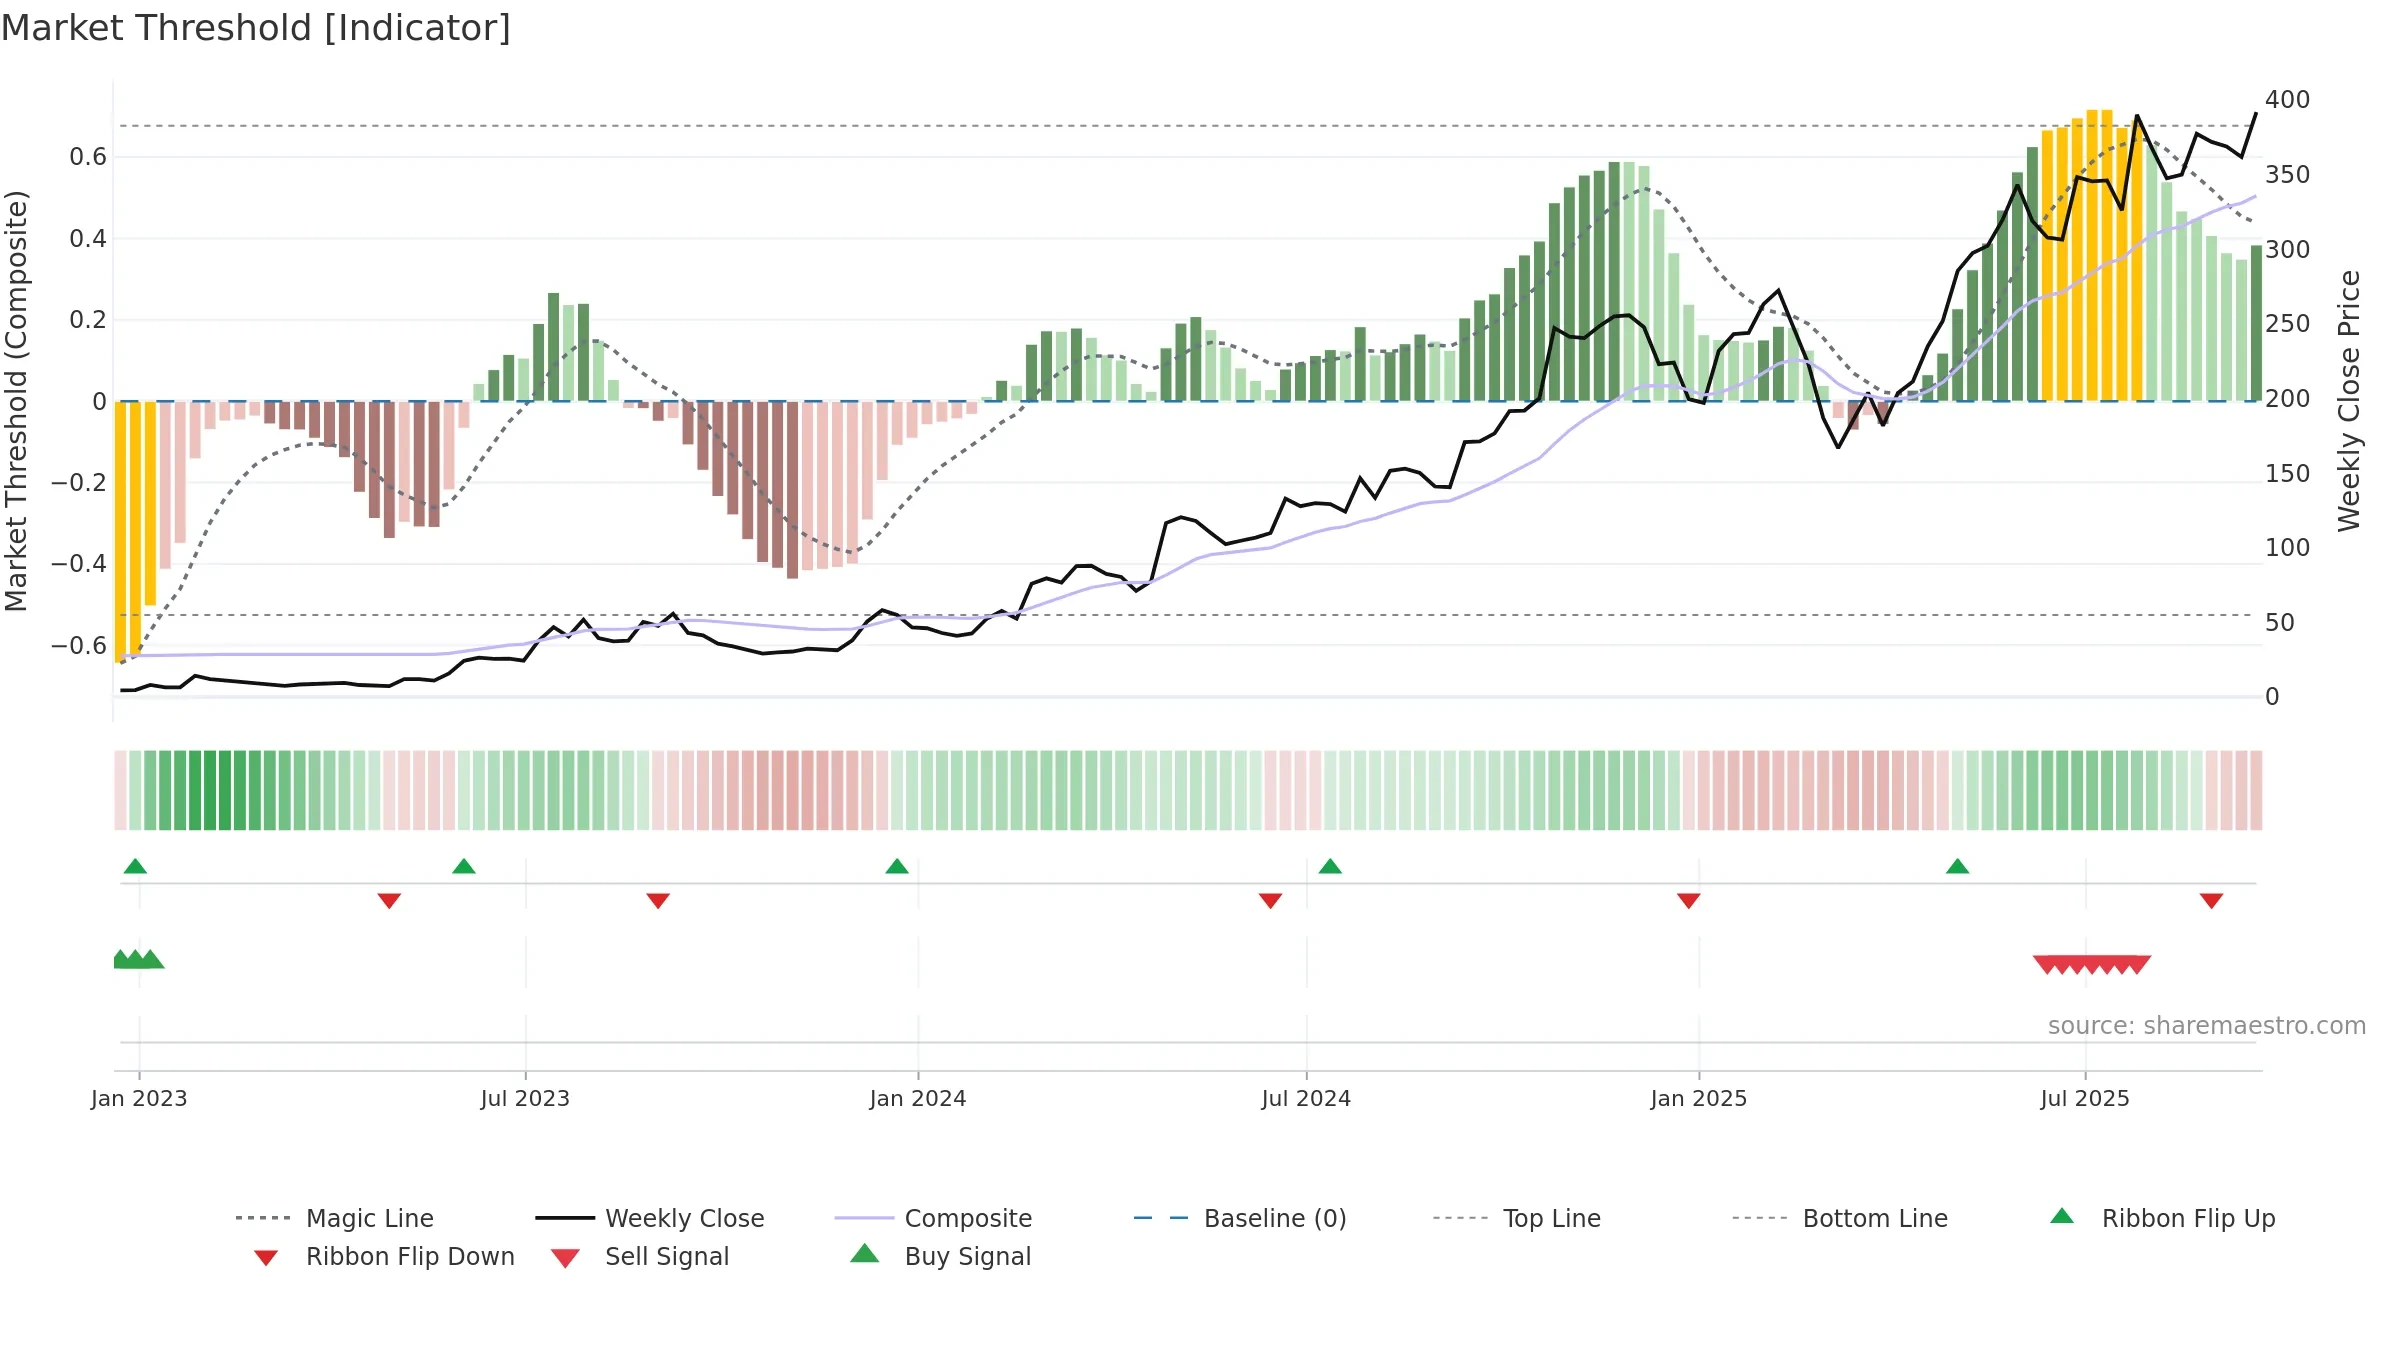Toggle the Ribbon Flip Up legend entry

click(x=2162, y=1218)
